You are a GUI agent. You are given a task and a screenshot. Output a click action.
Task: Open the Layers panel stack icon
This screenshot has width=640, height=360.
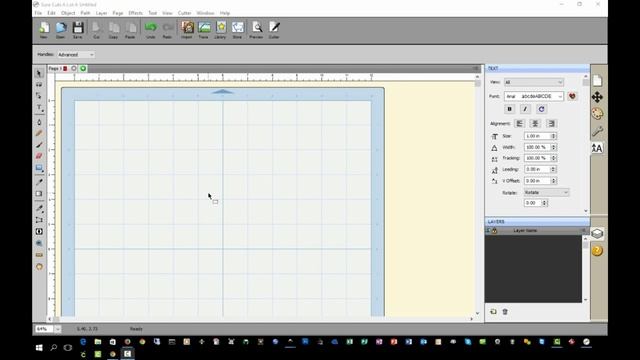(597, 233)
